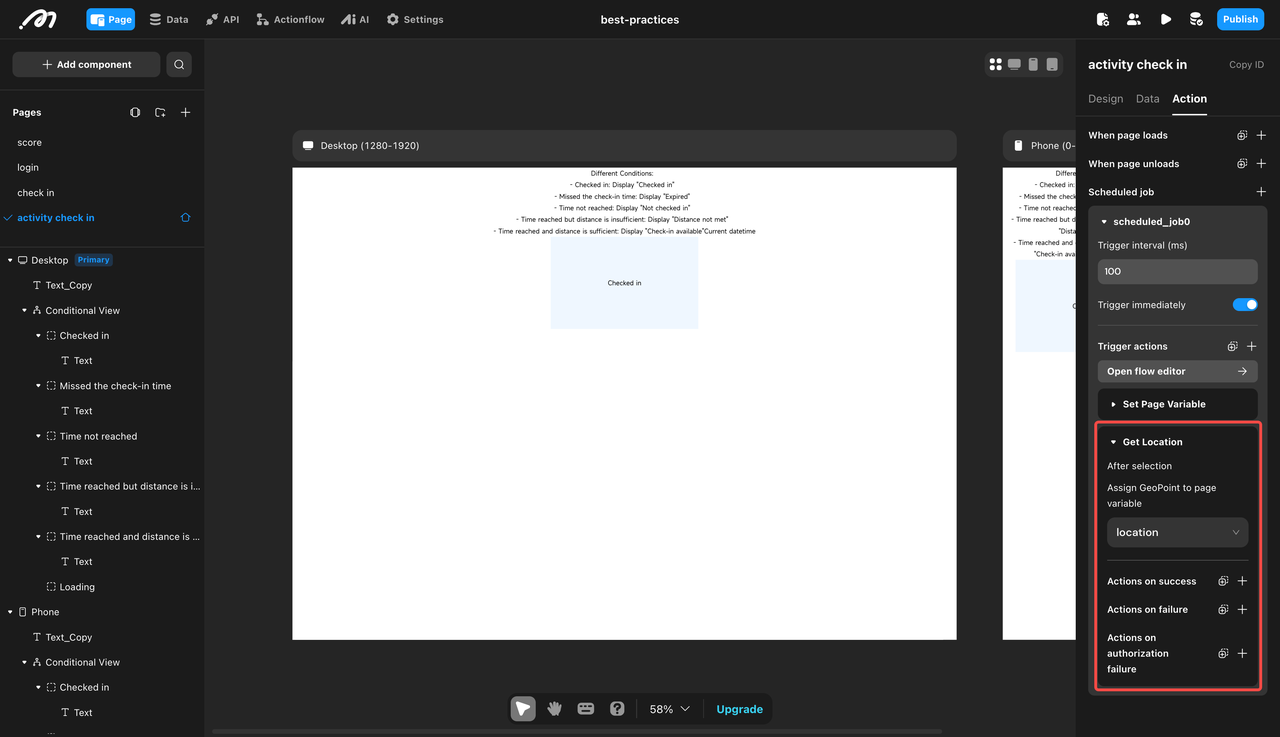Screen dimensions: 1280x737
Task: Toggle the Trigger immediately switch off
Action: (1245, 305)
